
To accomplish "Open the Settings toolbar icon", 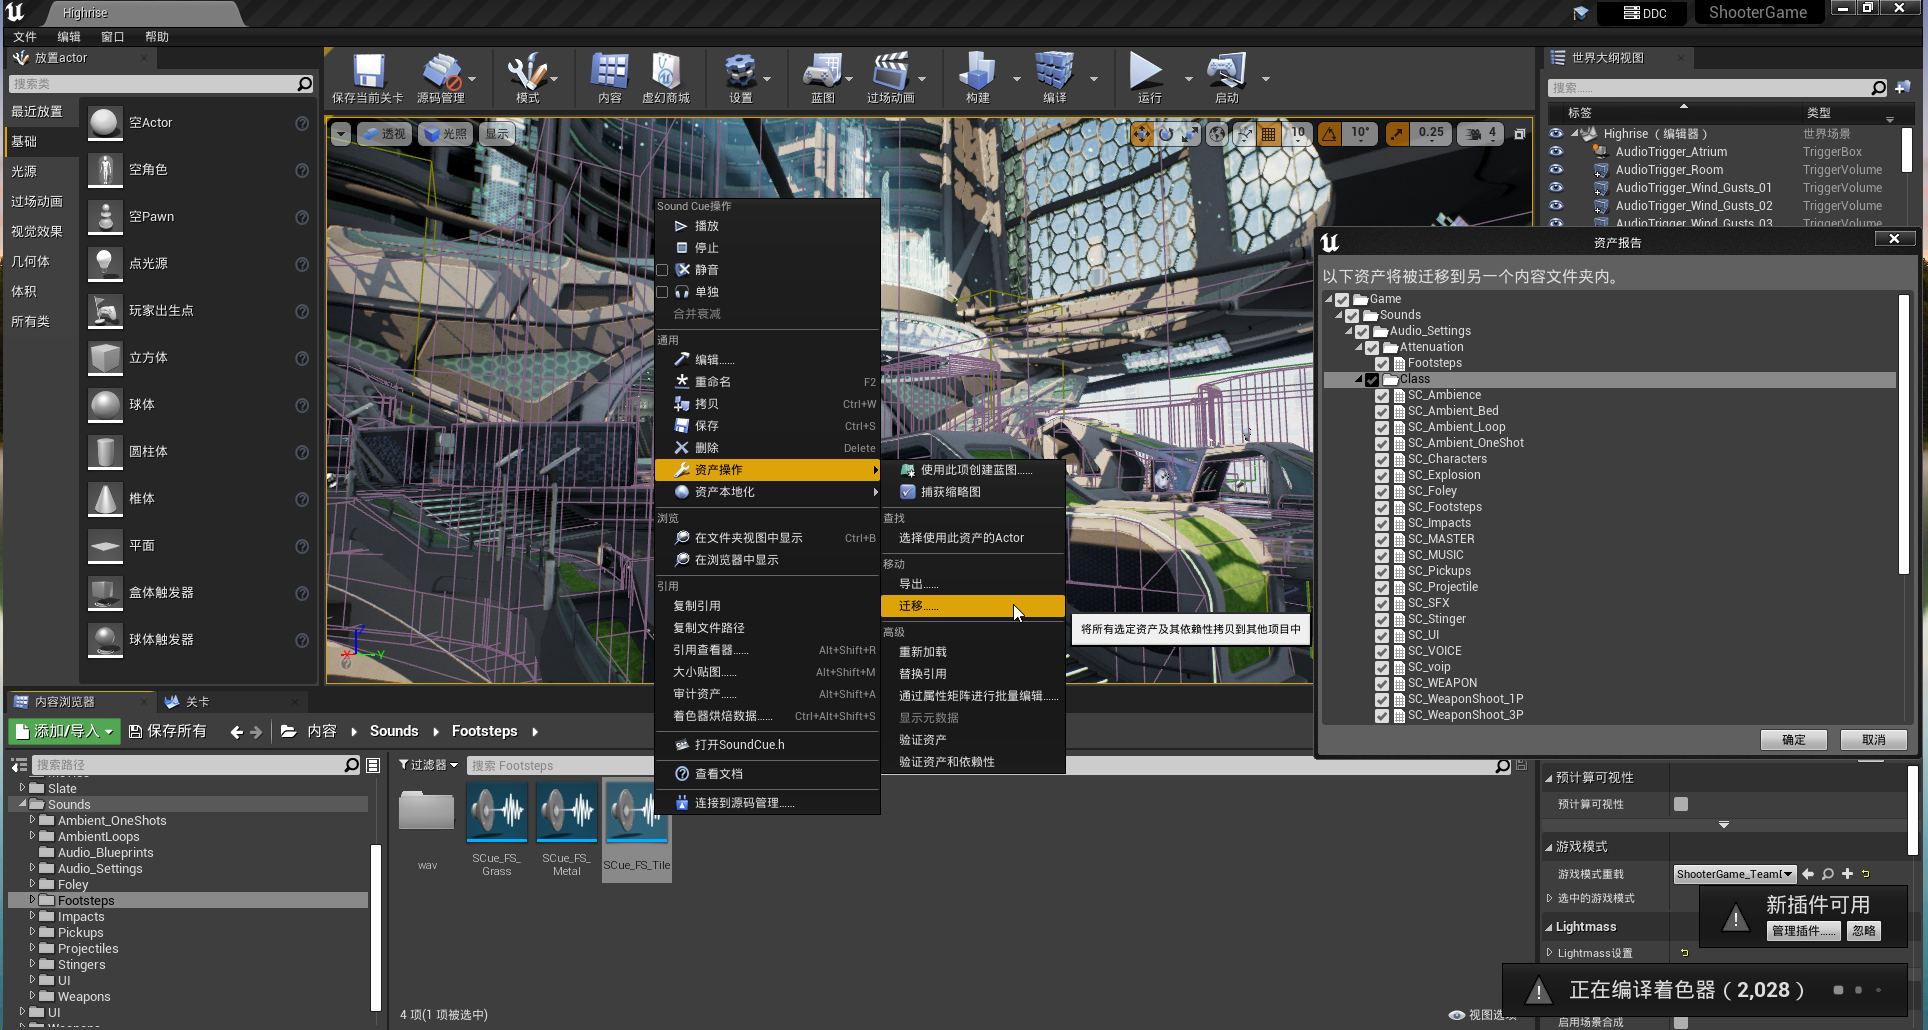I will [740, 71].
